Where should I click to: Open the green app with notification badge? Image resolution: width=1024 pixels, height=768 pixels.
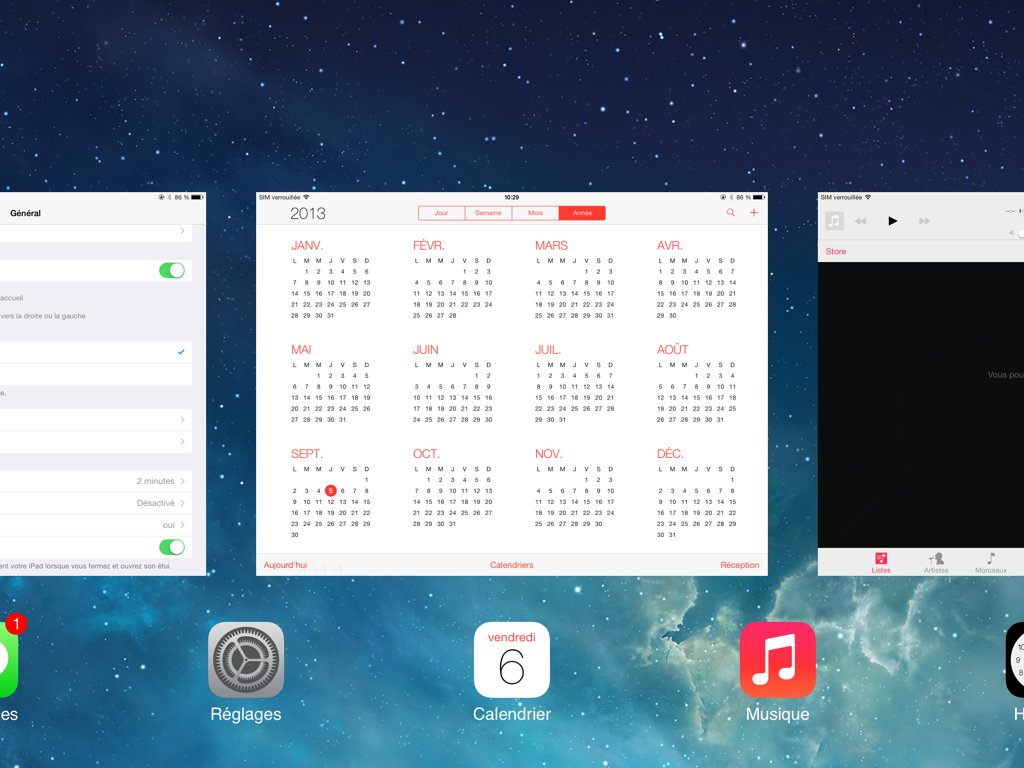point(8,660)
